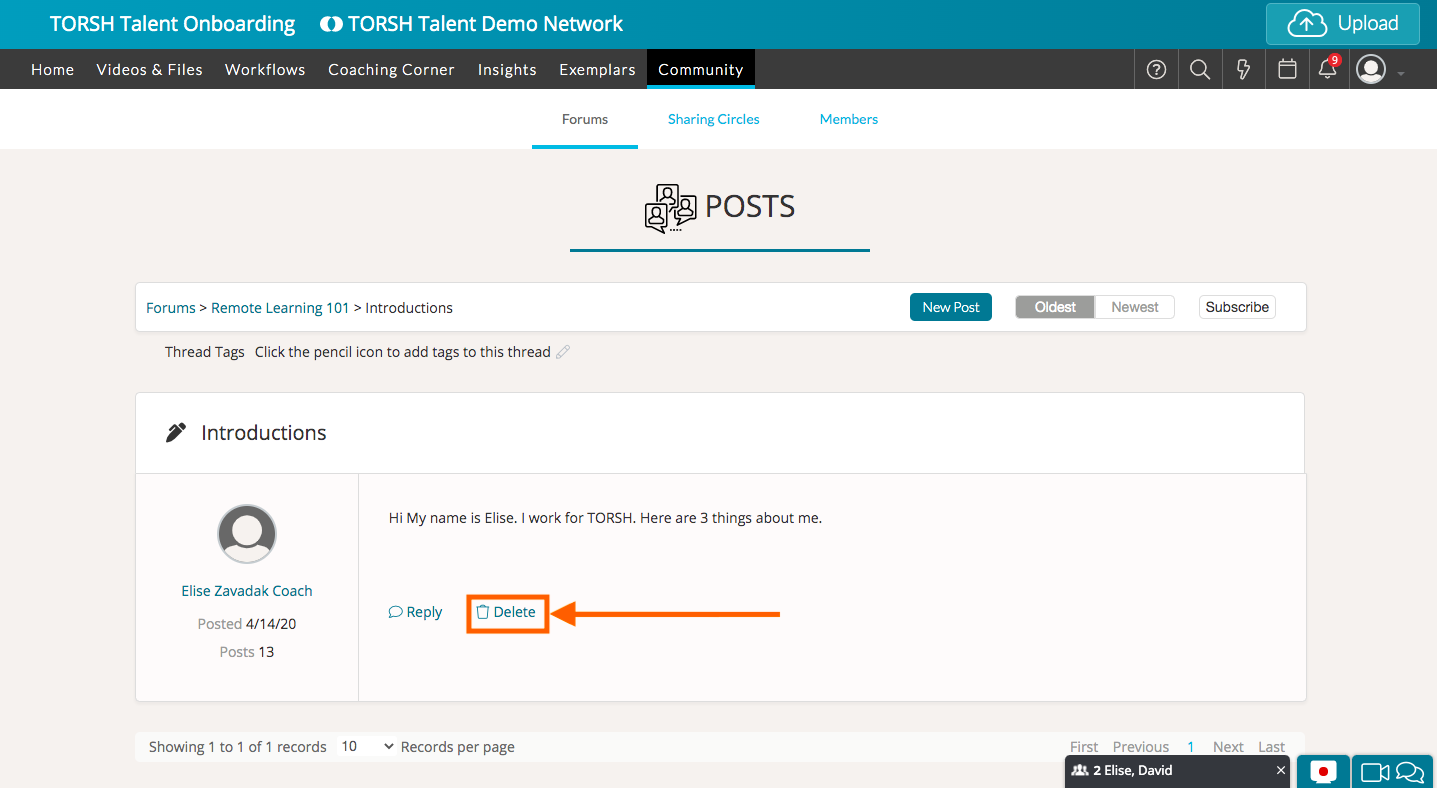The width and height of the screenshot is (1437, 788).
Task: Open the Coaching Corner menu
Action: [x=391, y=70]
